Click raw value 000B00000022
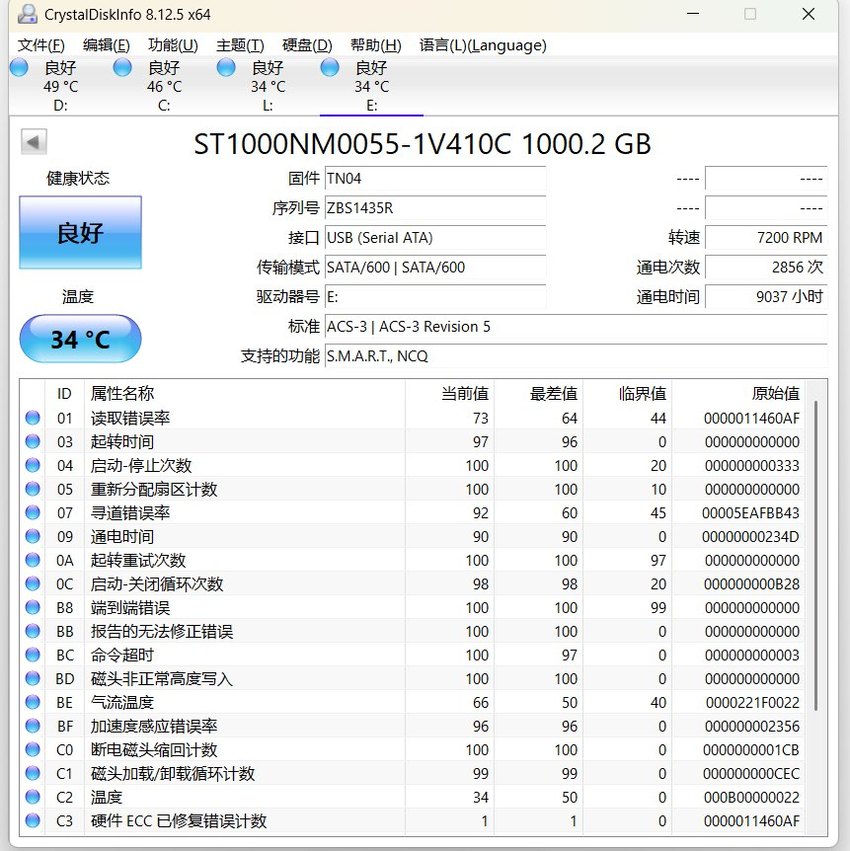The width and height of the screenshot is (850, 851). tap(751, 797)
